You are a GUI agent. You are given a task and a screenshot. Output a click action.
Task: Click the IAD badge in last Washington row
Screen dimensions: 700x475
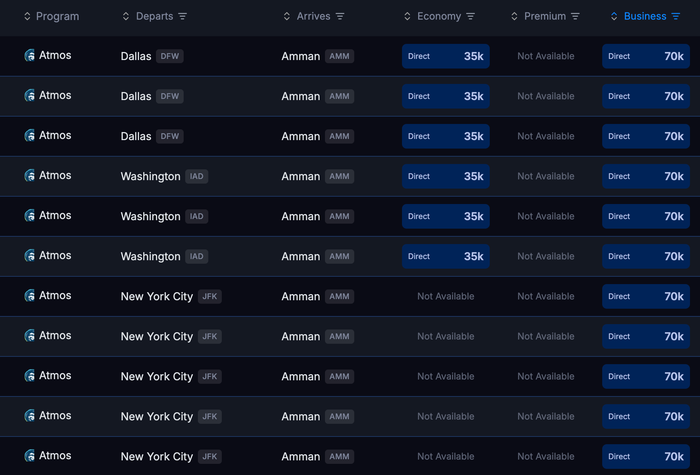tap(196, 256)
